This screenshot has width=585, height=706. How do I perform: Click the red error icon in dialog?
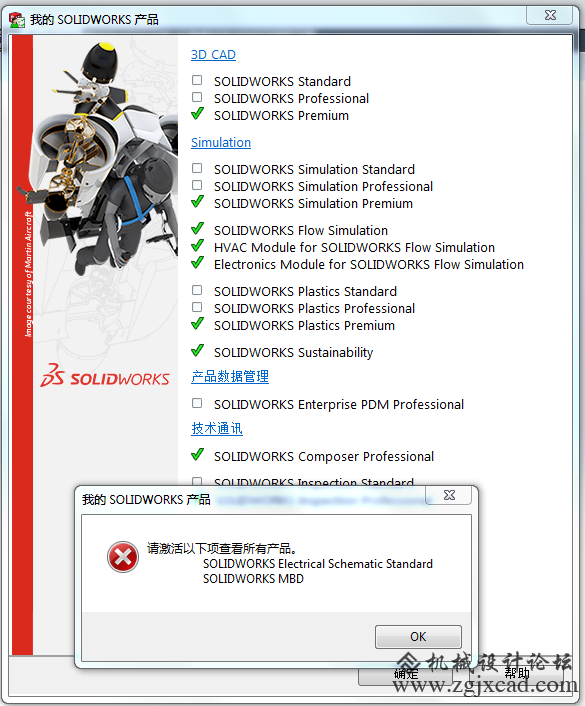click(122, 557)
